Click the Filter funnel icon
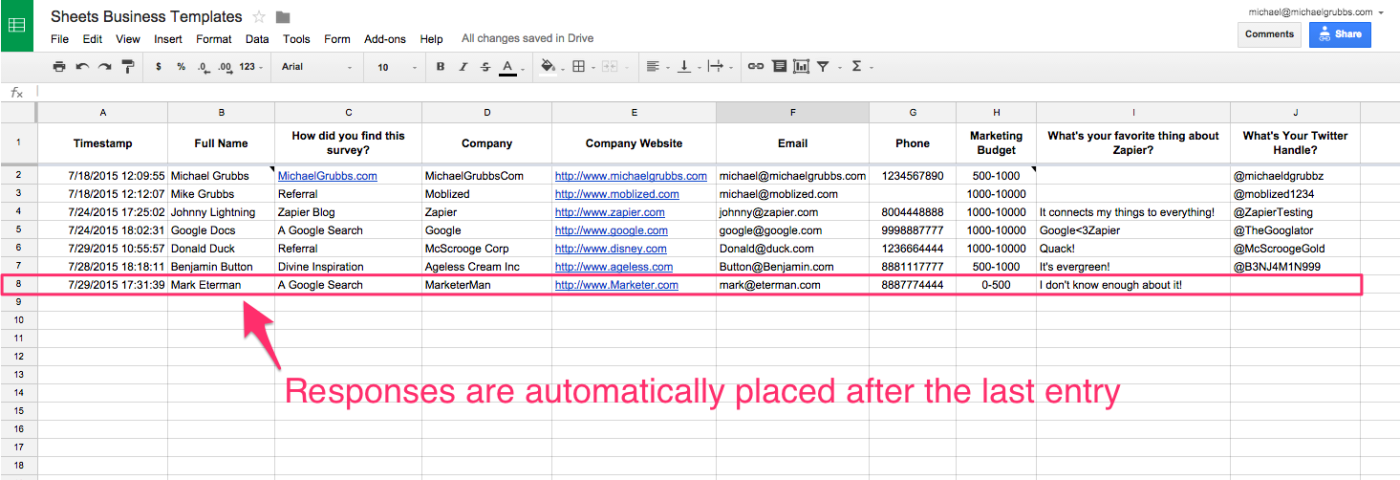Screen dimensions: 1400x480 [x=825, y=67]
